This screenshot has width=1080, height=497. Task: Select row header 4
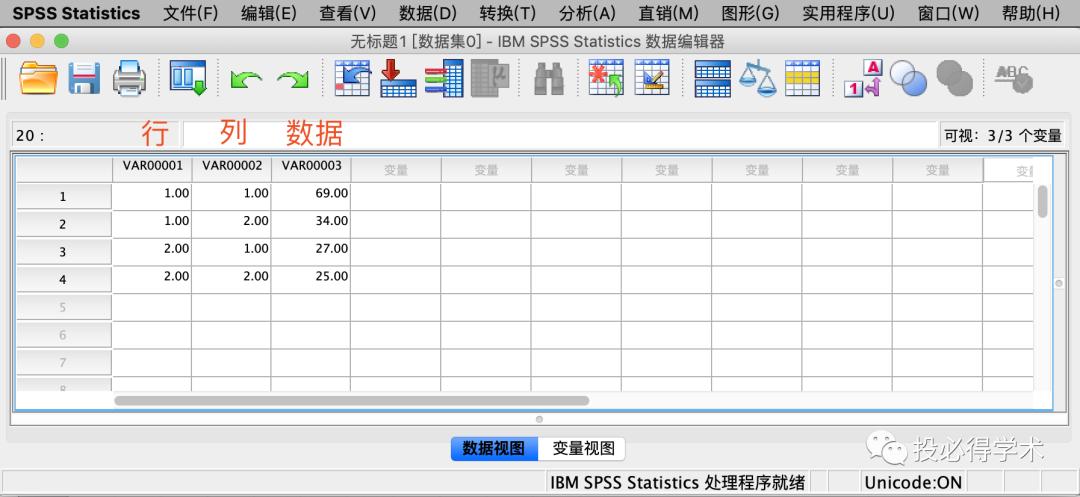pos(63,279)
